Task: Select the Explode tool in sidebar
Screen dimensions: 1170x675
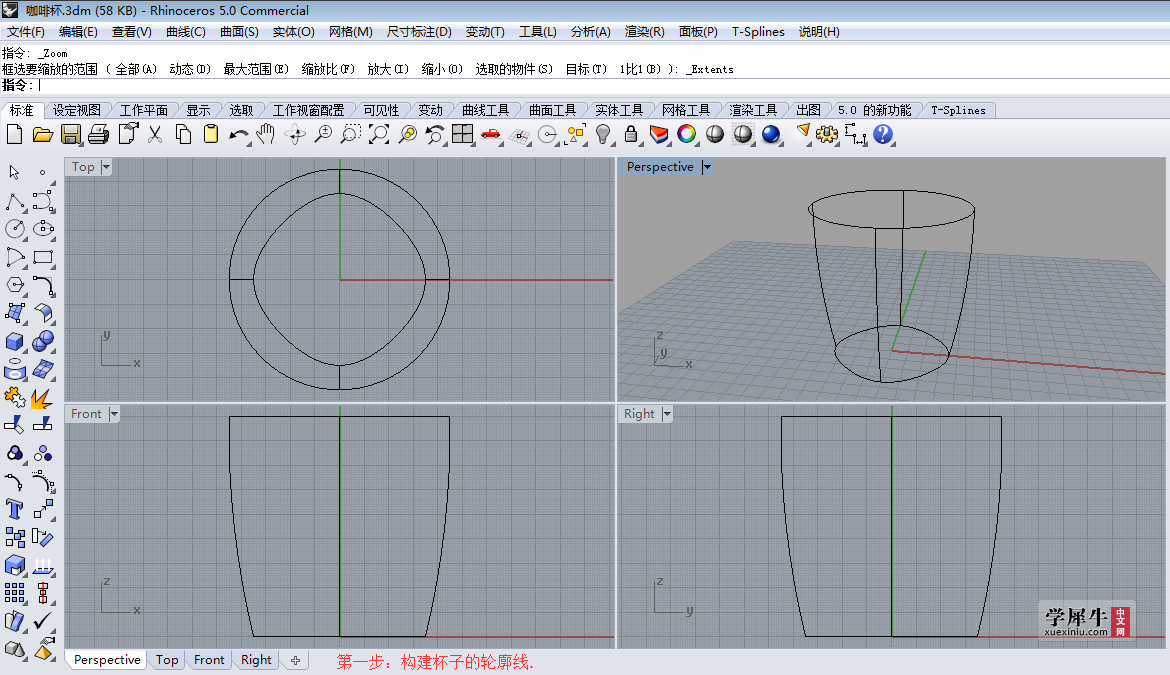Action: (x=43, y=398)
